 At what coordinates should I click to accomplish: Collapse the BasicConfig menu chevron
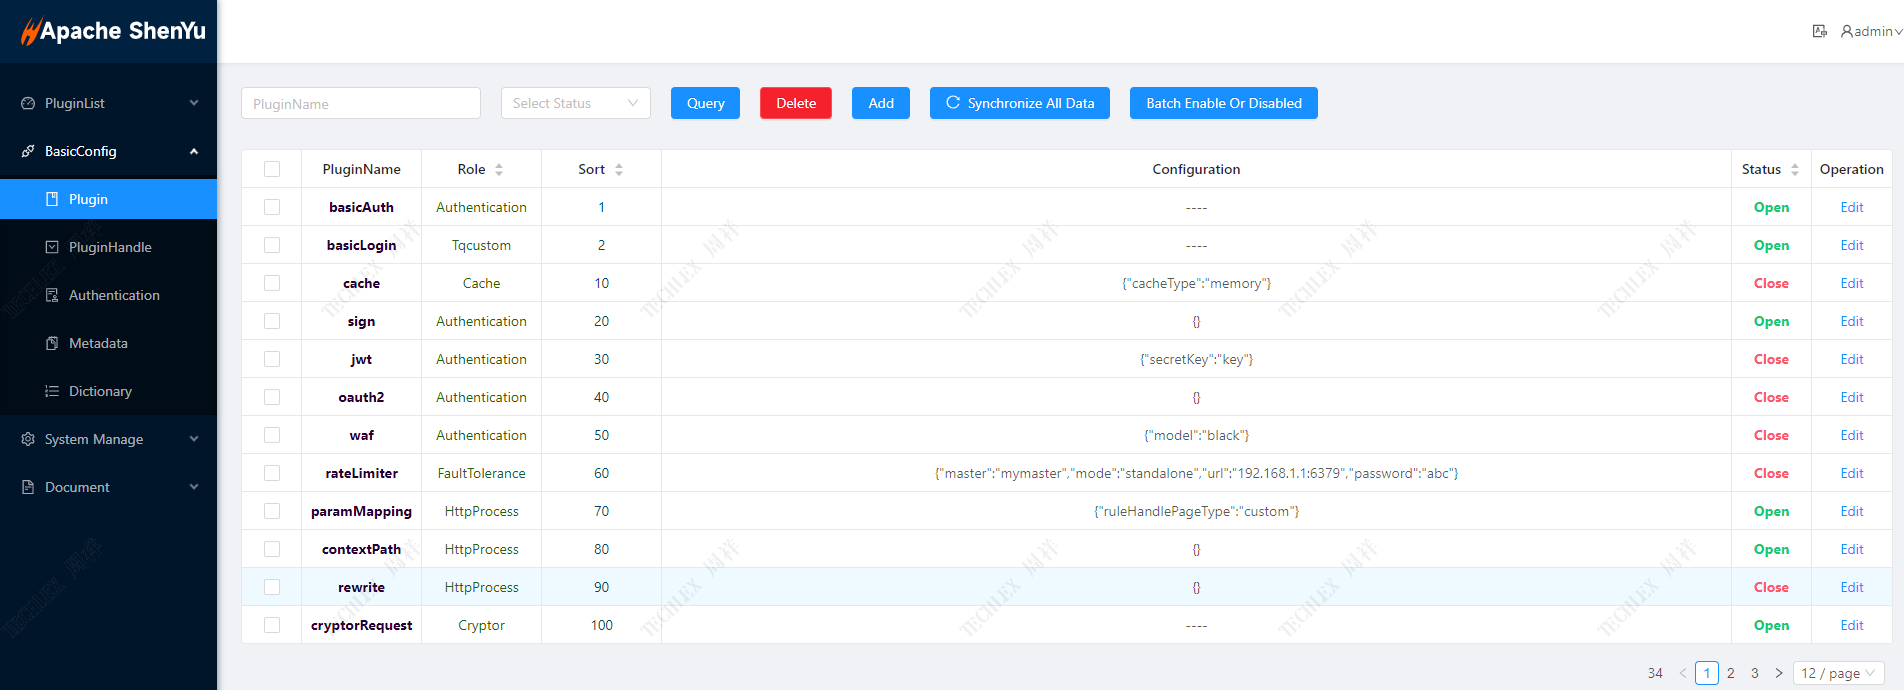(x=194, y=151)
